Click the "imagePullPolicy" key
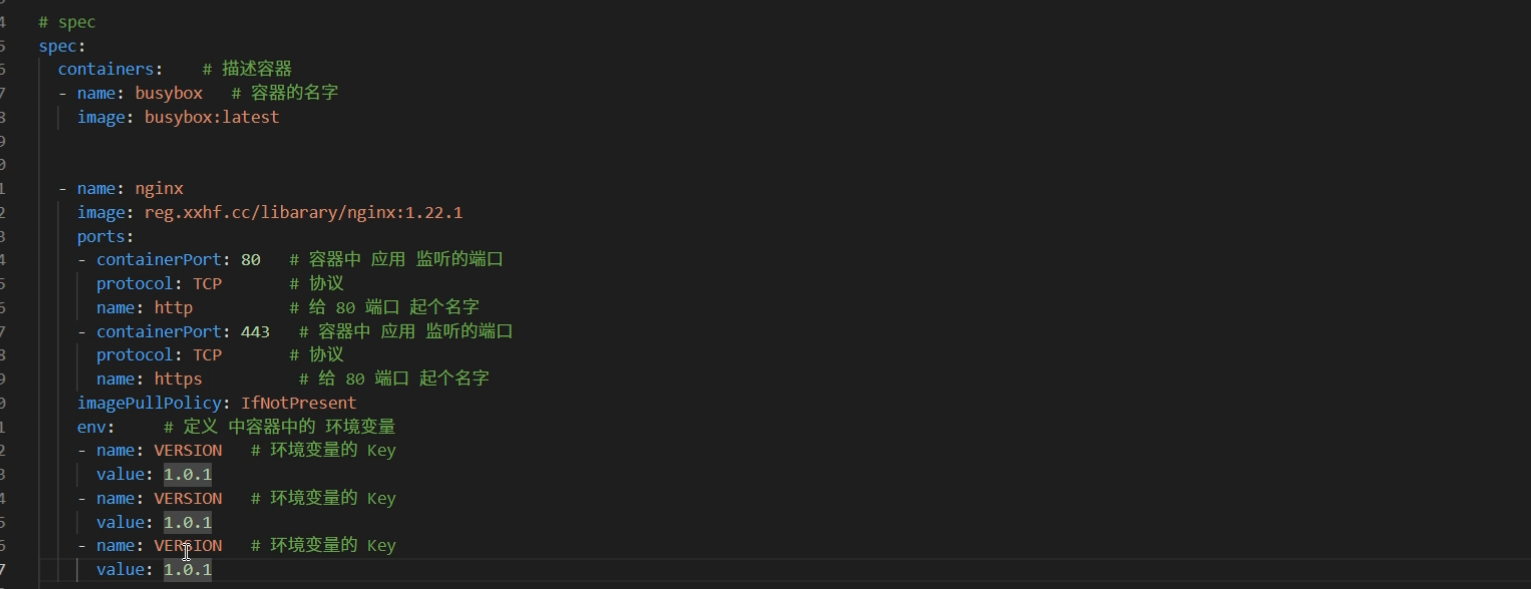 click(x=154, y=403)
